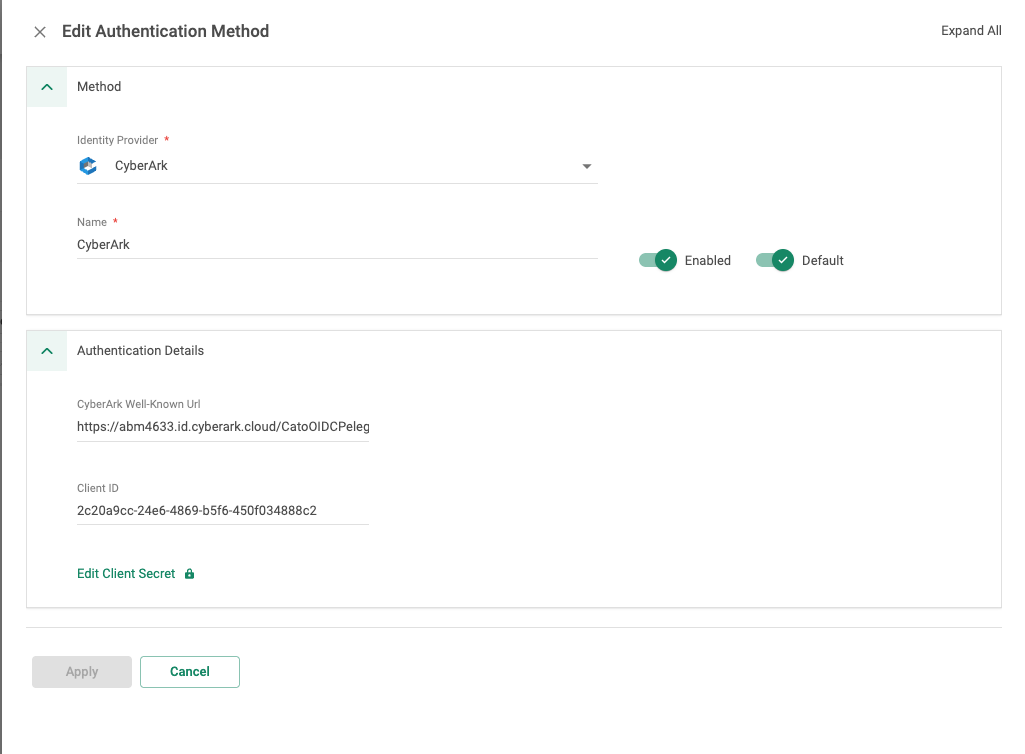Click the CyberArk Well-Known Url field
Image resolution: width=1025 pixels, height=754 pixels.
tap(223, 427)
